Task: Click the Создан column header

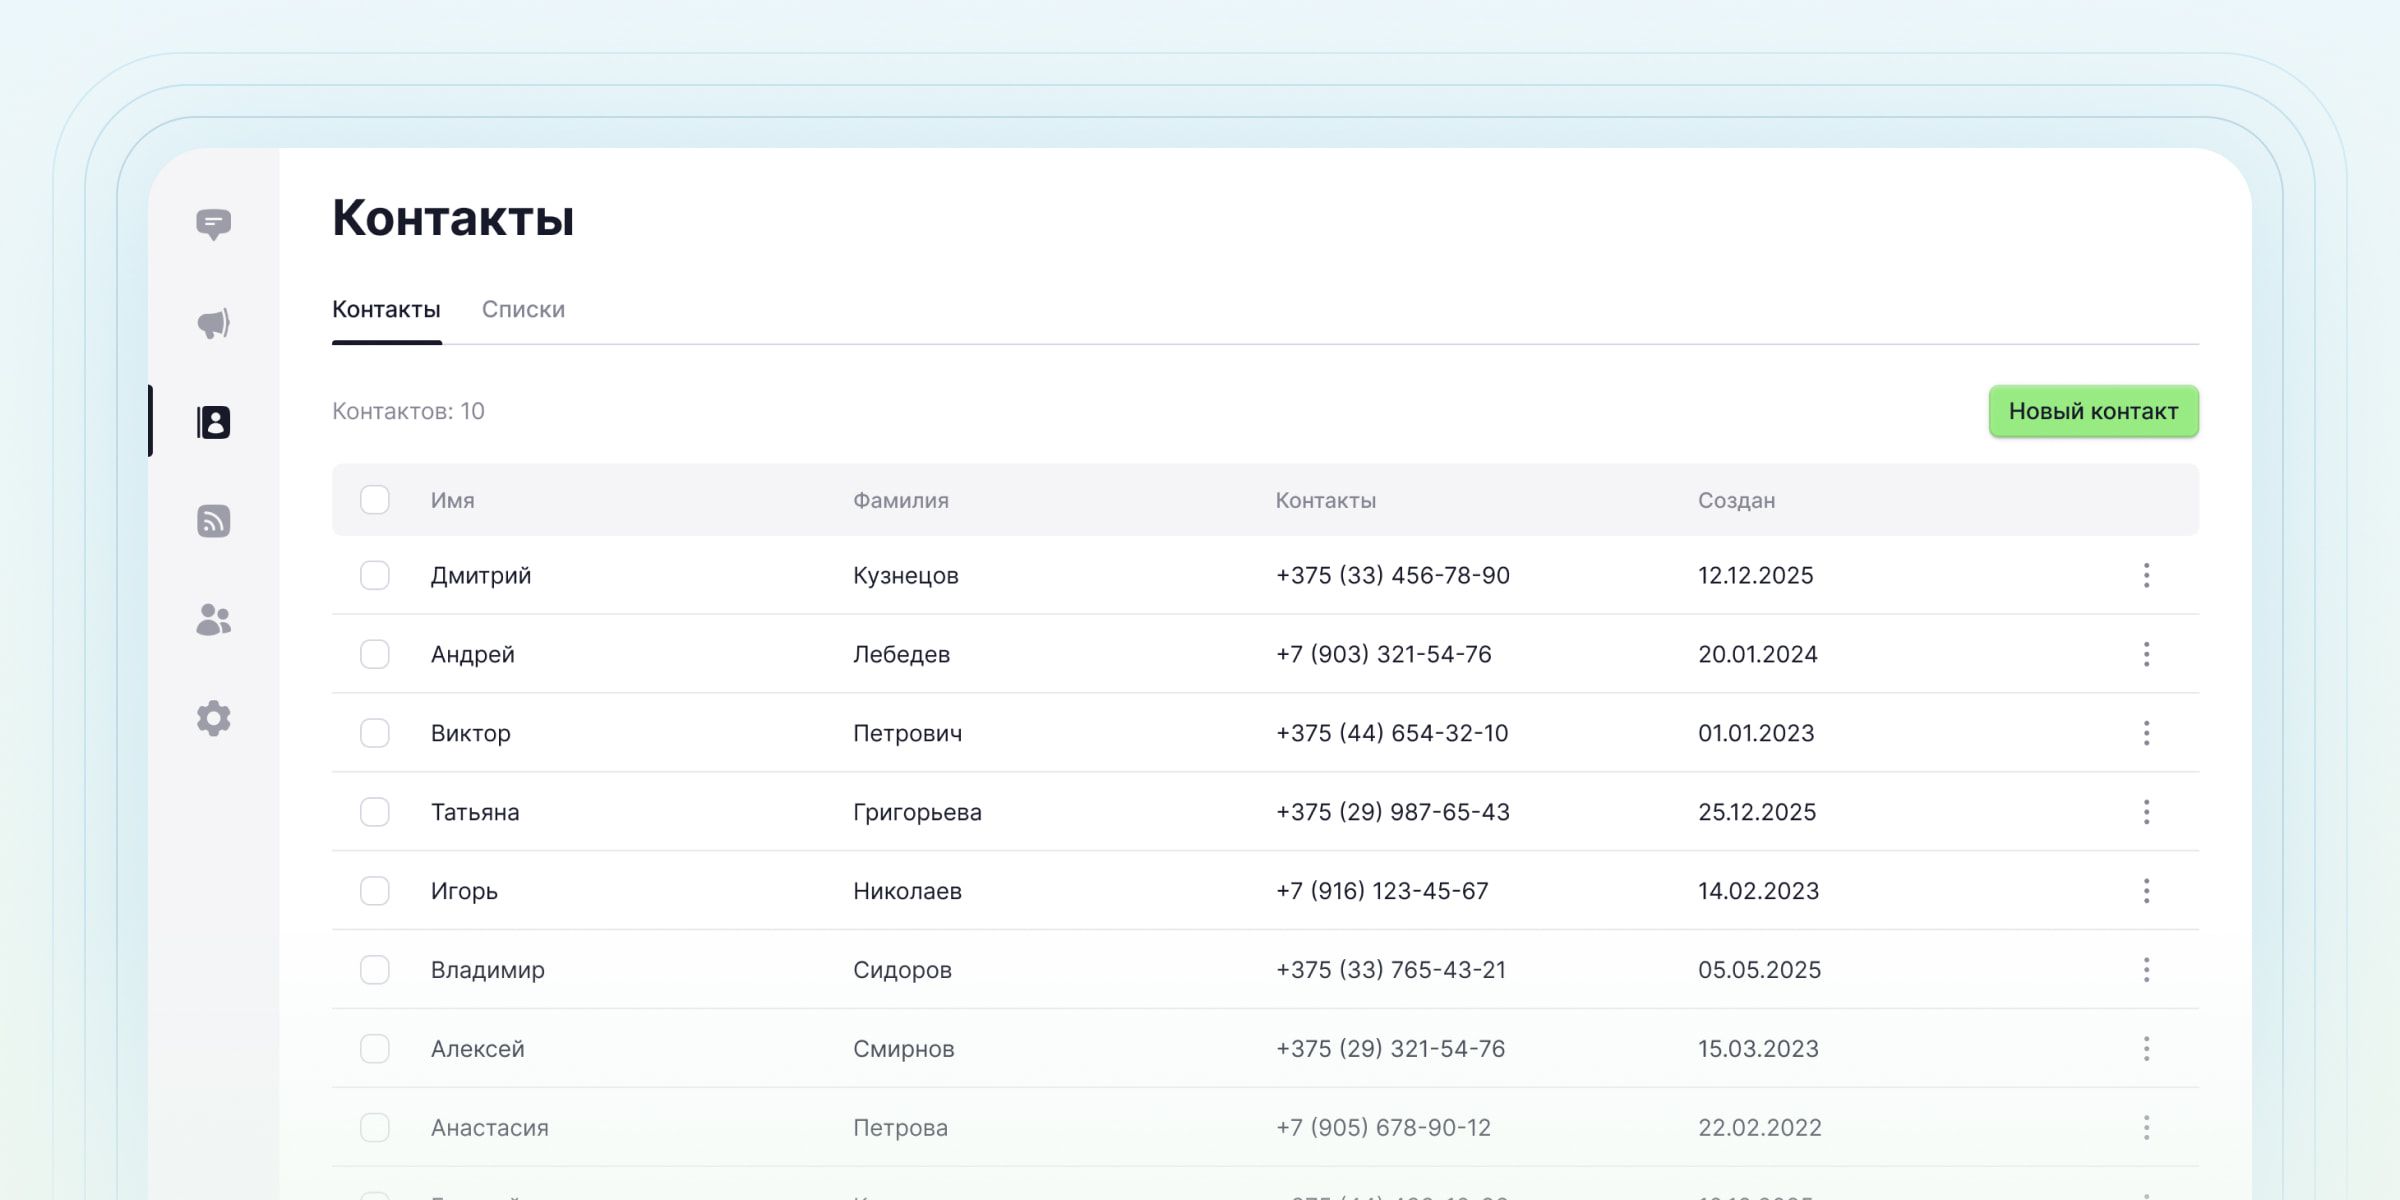Action: coord(1737,500)
